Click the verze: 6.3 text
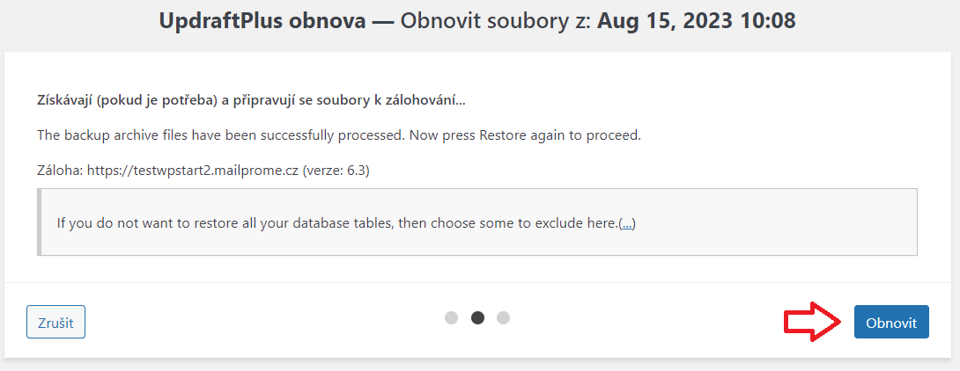The width and height of the screenshot is (960, 371). [x=336, y=170]
